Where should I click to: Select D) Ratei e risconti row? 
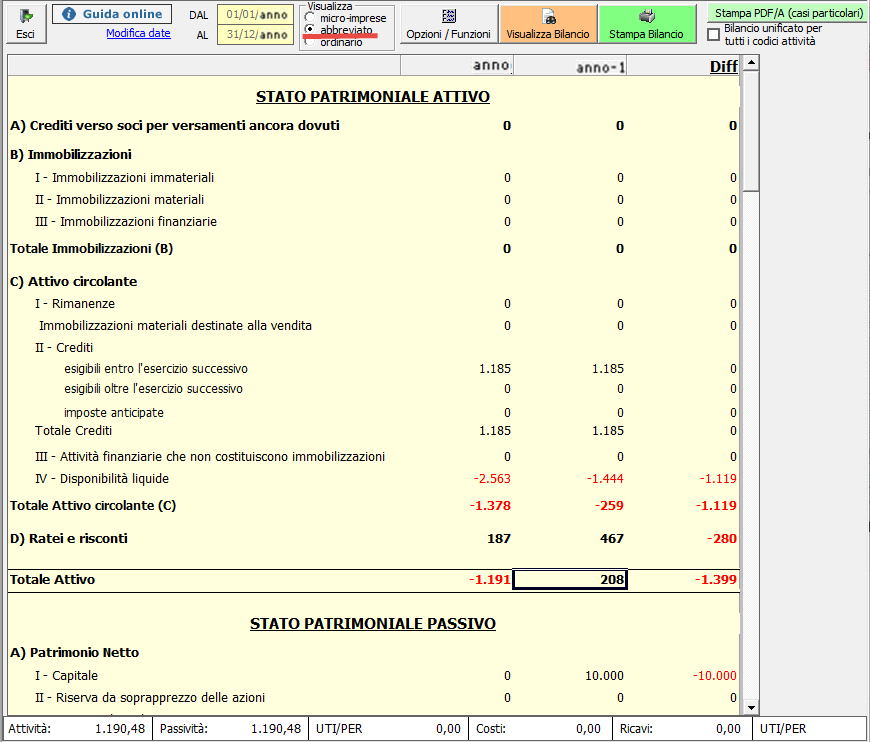pos(373,538)
